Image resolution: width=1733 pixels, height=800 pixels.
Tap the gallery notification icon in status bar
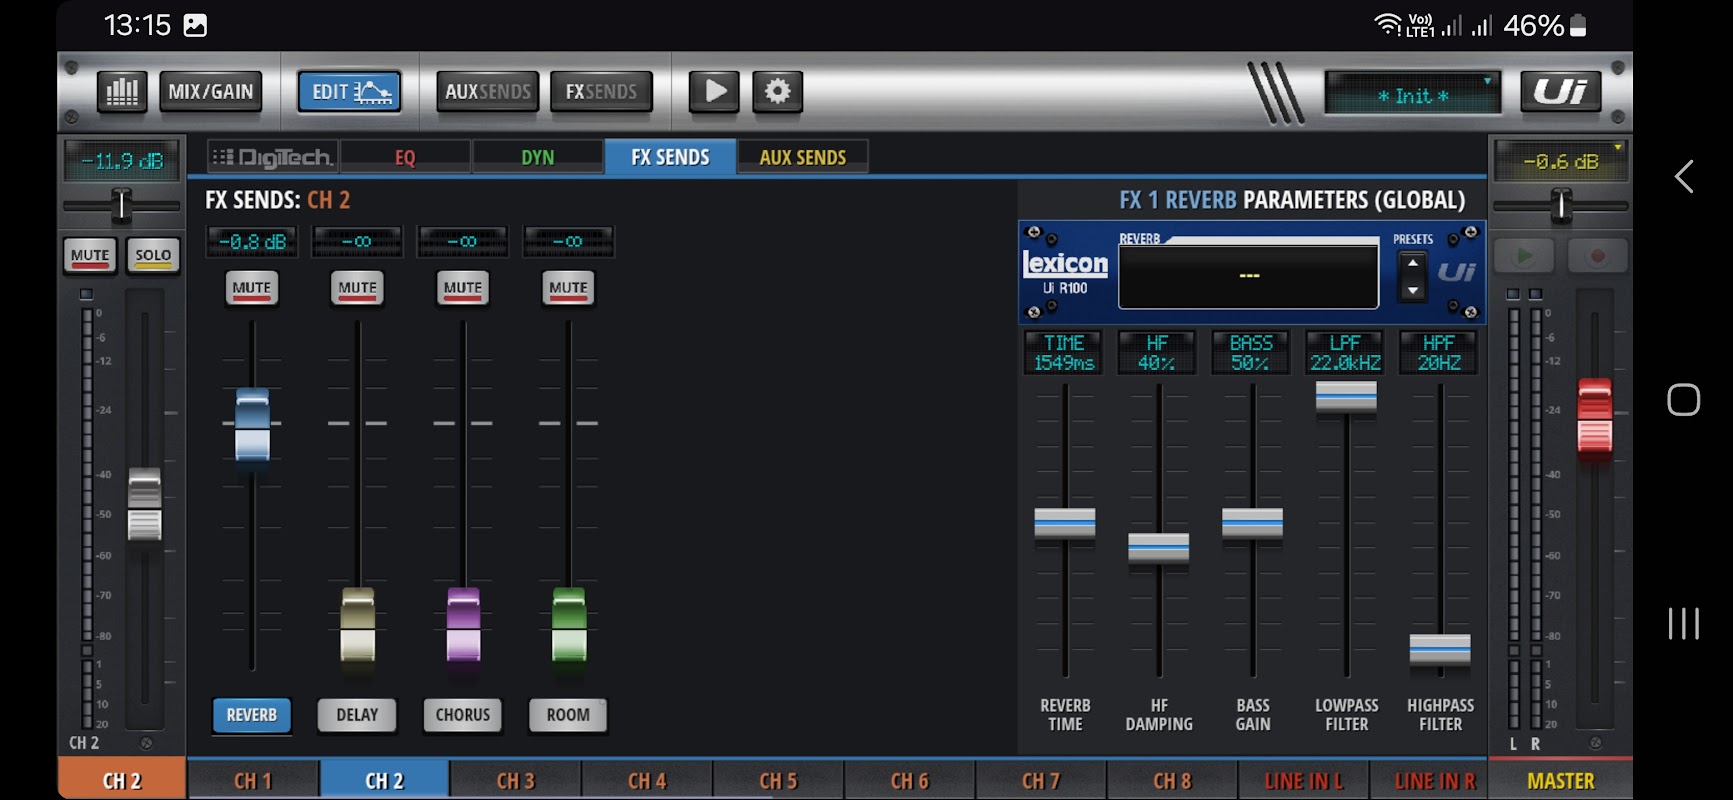[196, 25]
